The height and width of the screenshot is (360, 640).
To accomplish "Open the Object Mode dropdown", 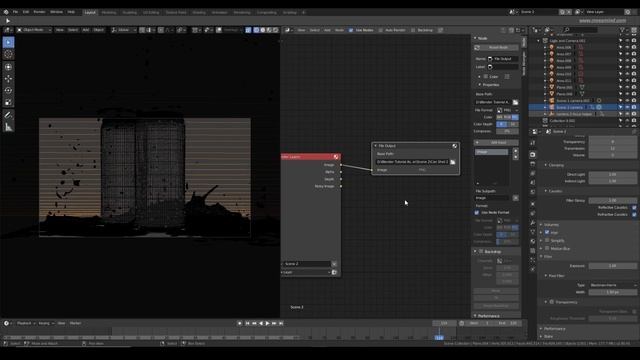I will click(x=34, y=30).
